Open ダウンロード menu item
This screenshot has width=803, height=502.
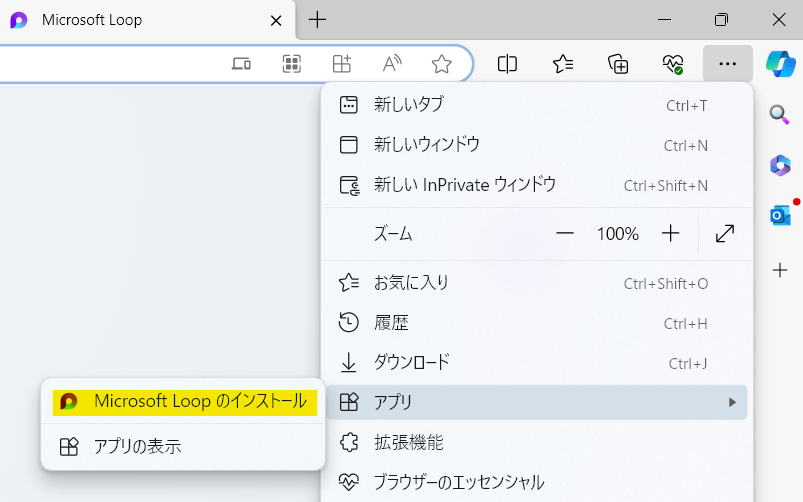click(x=537, y=363)
